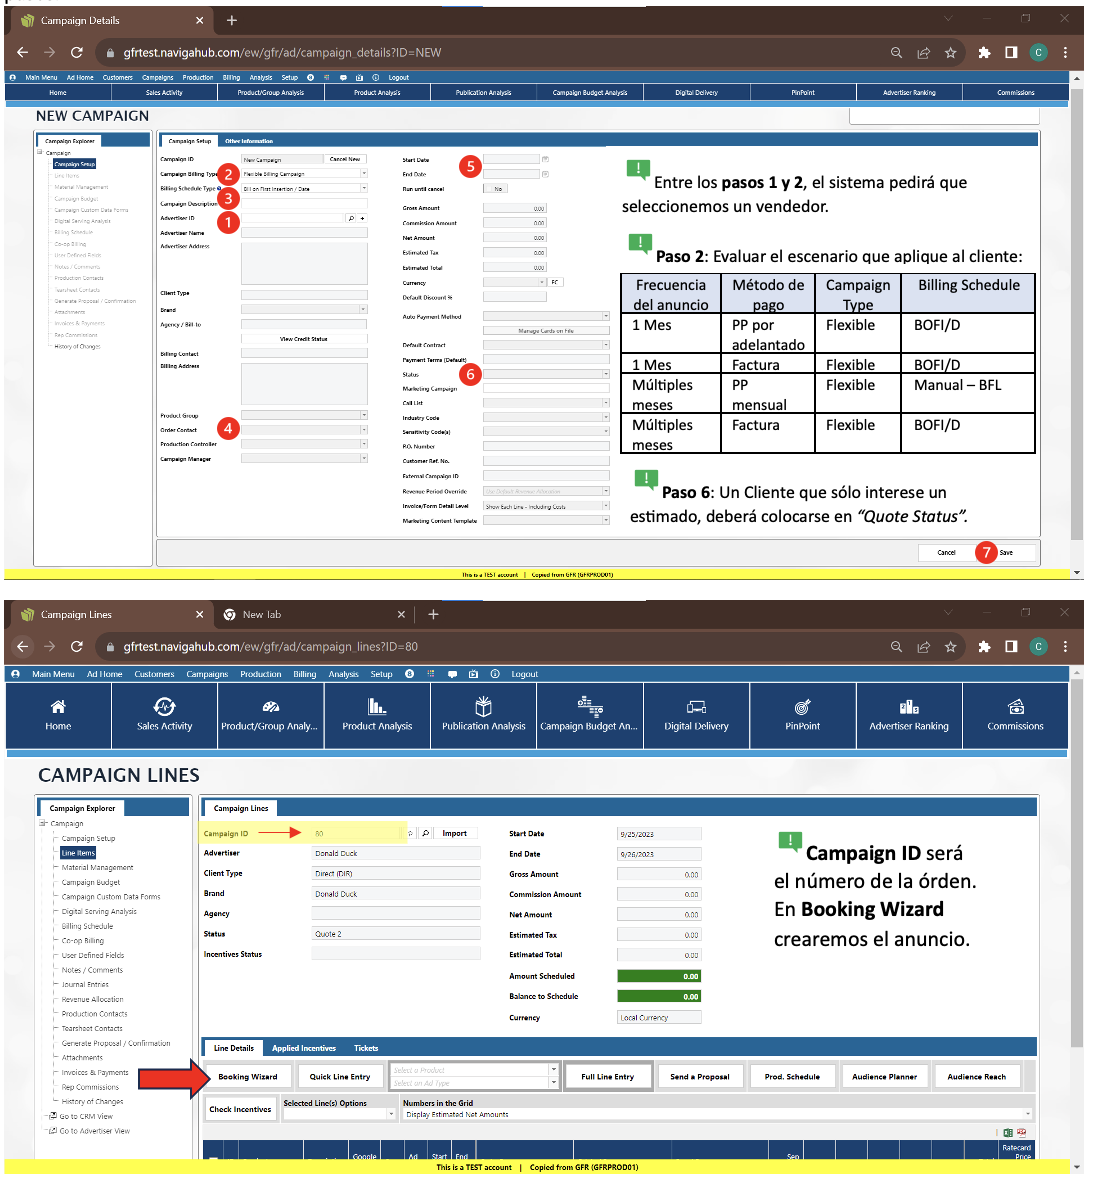Open Product Analysis via its bar chart icon
Image resolution: width=1096 pixels, height=1184 pixels.
click(377, 707)
